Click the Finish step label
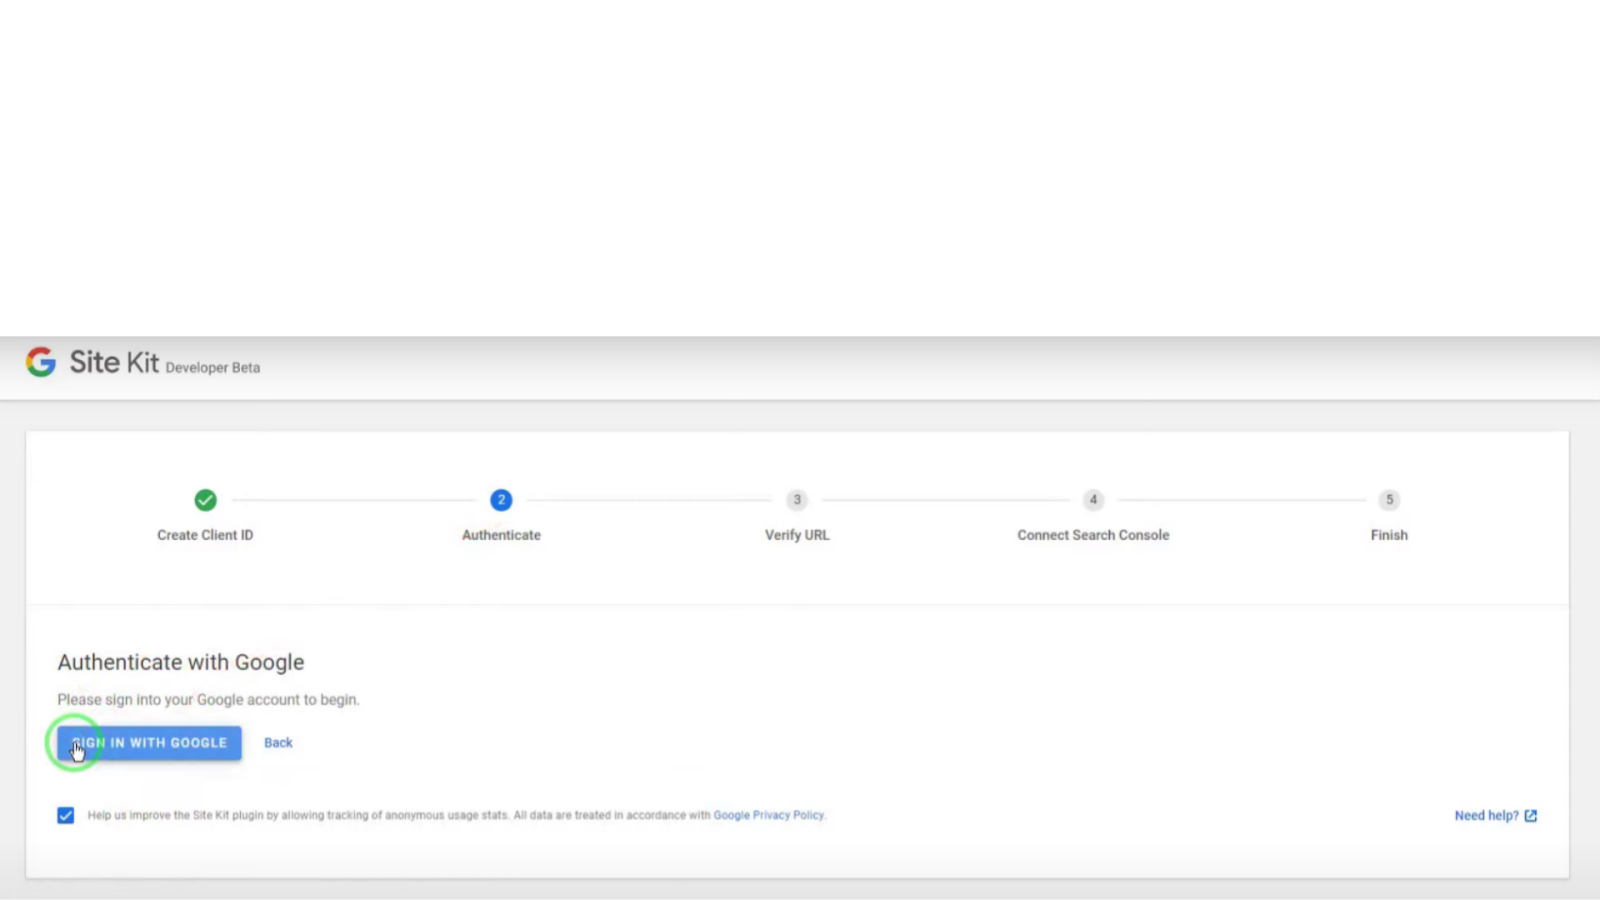This screenshot has height=900, width=1600. pos(1389,535)
